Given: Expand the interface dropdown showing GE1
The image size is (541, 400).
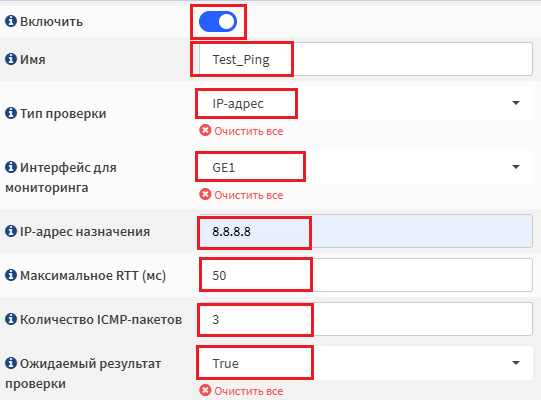Looking at the screenshot, I should 364,167.
